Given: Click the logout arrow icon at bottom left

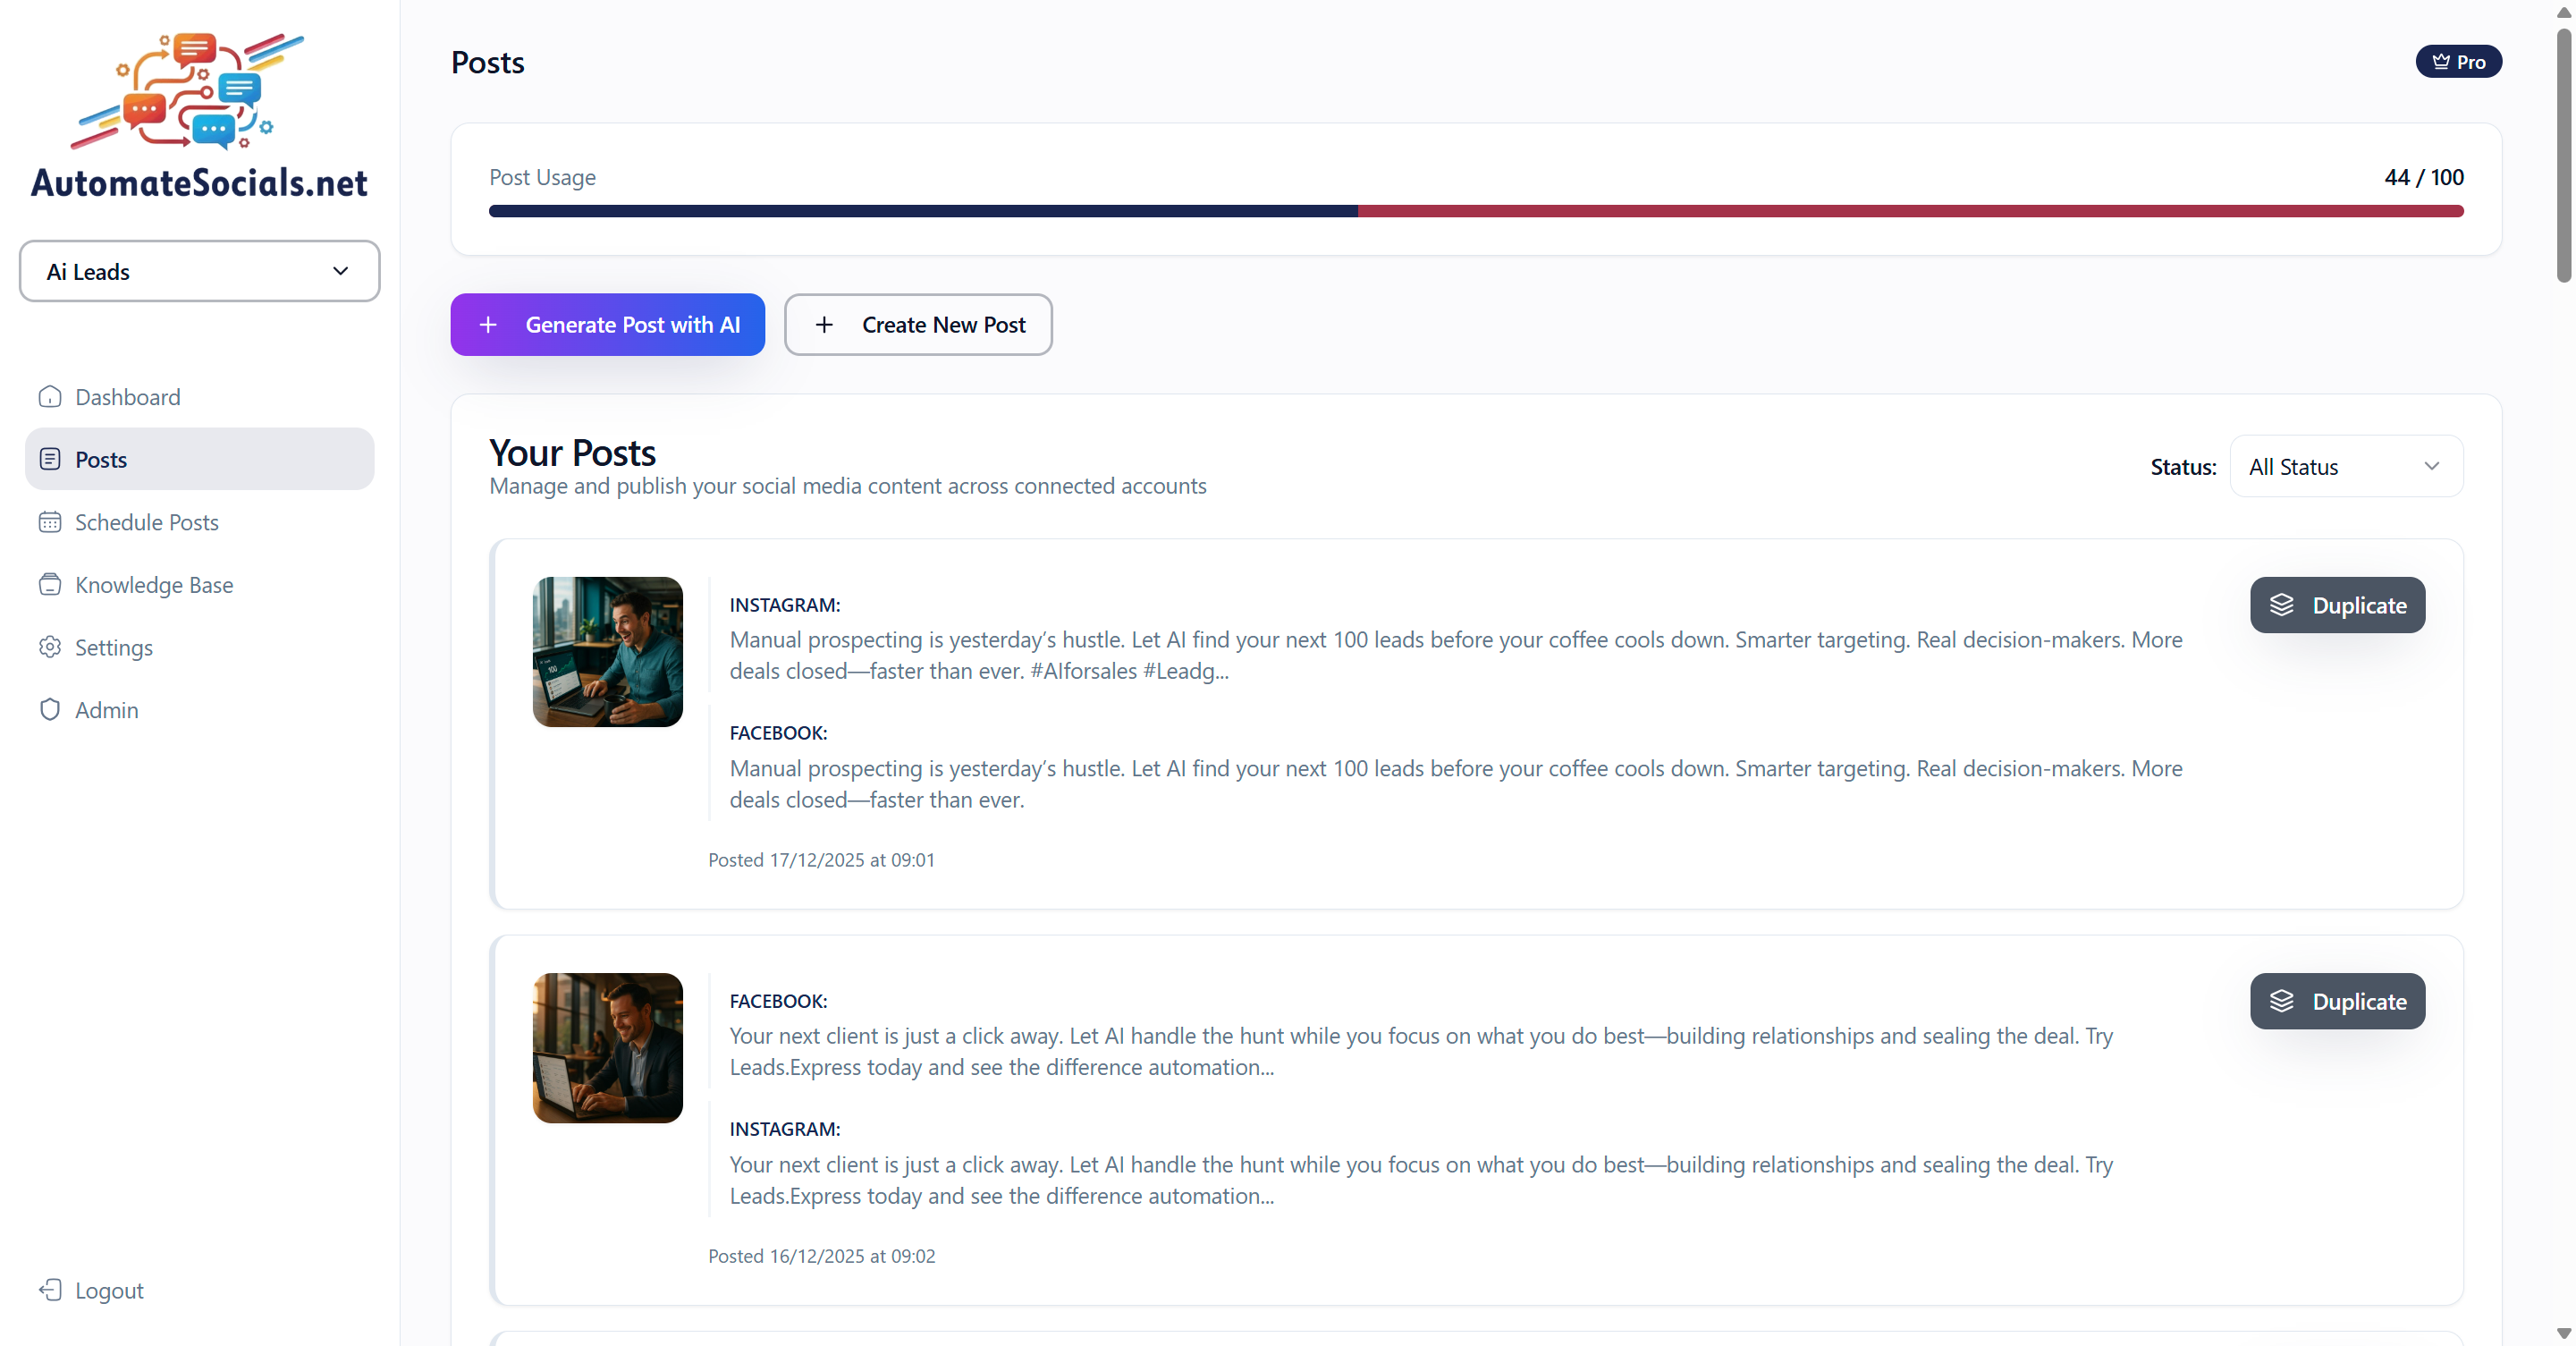Looking at the screenshot, I should coord(51,1290).
